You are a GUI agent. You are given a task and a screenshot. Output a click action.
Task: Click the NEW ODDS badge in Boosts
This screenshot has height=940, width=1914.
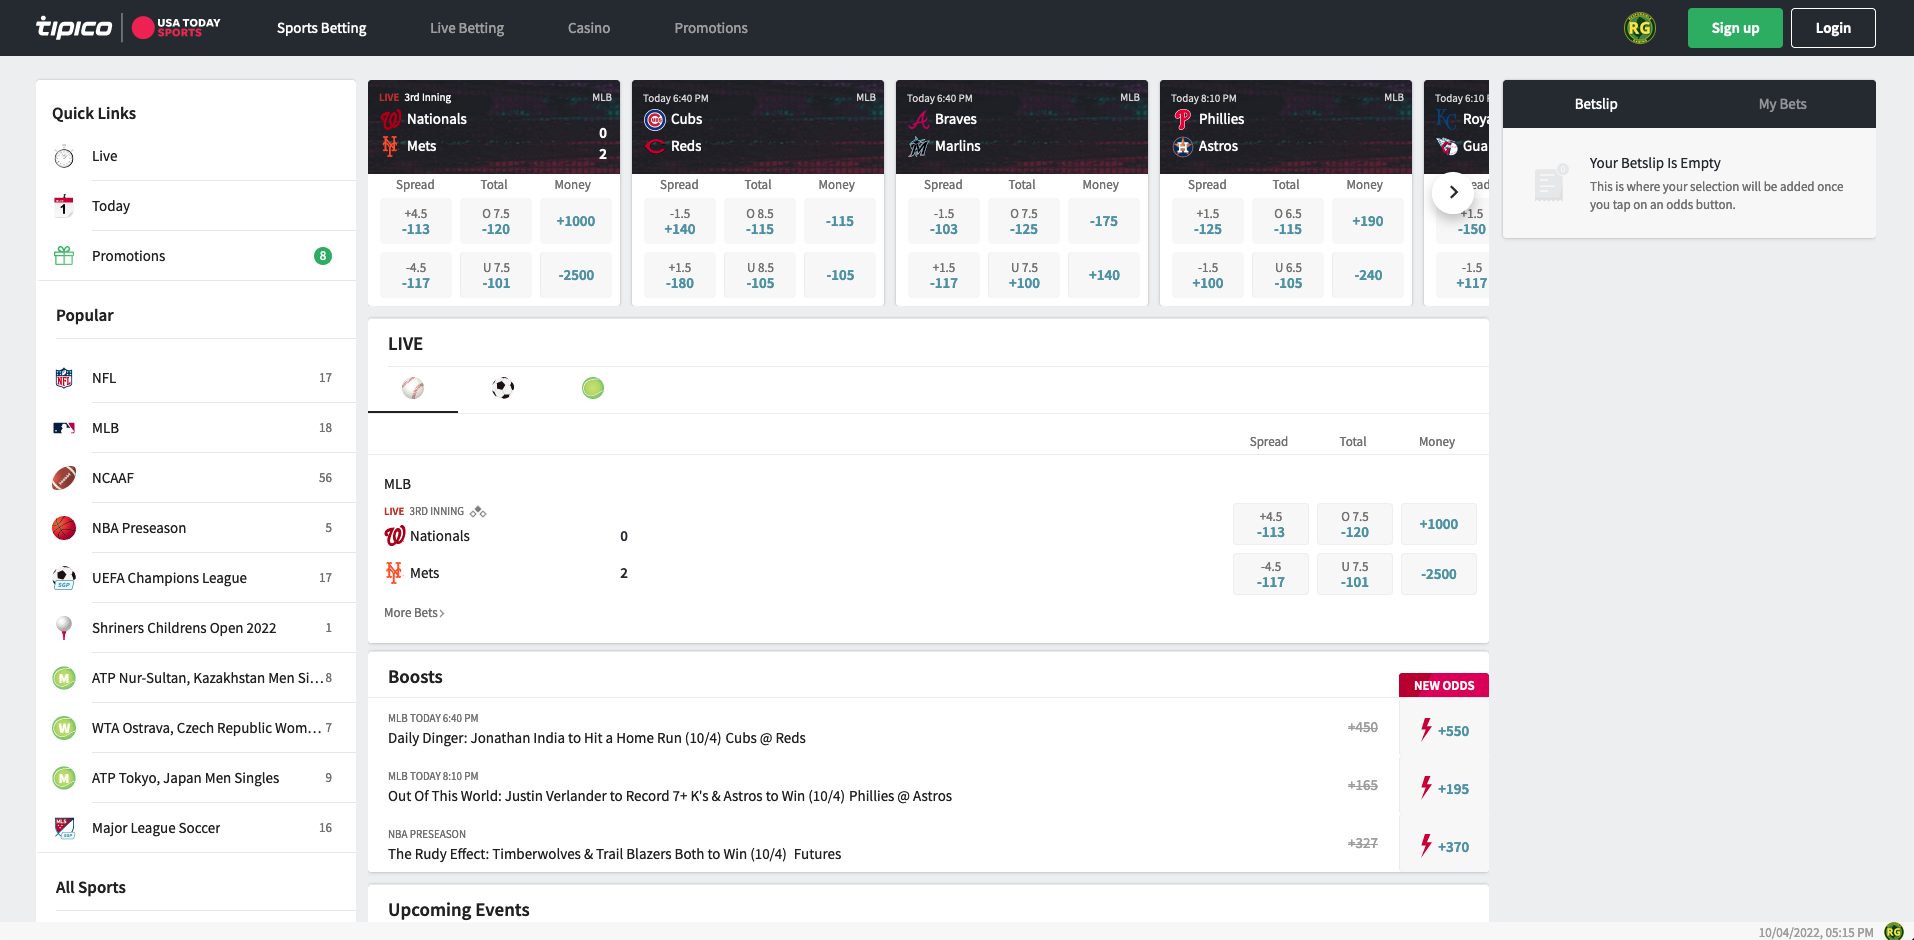[x=1444, y=685]
